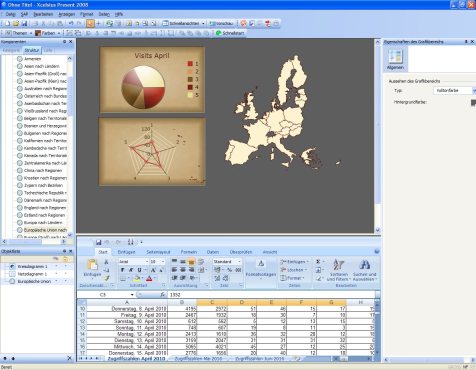
Task: Click Sortieren und Filtern icon
Action: [339, 265]
